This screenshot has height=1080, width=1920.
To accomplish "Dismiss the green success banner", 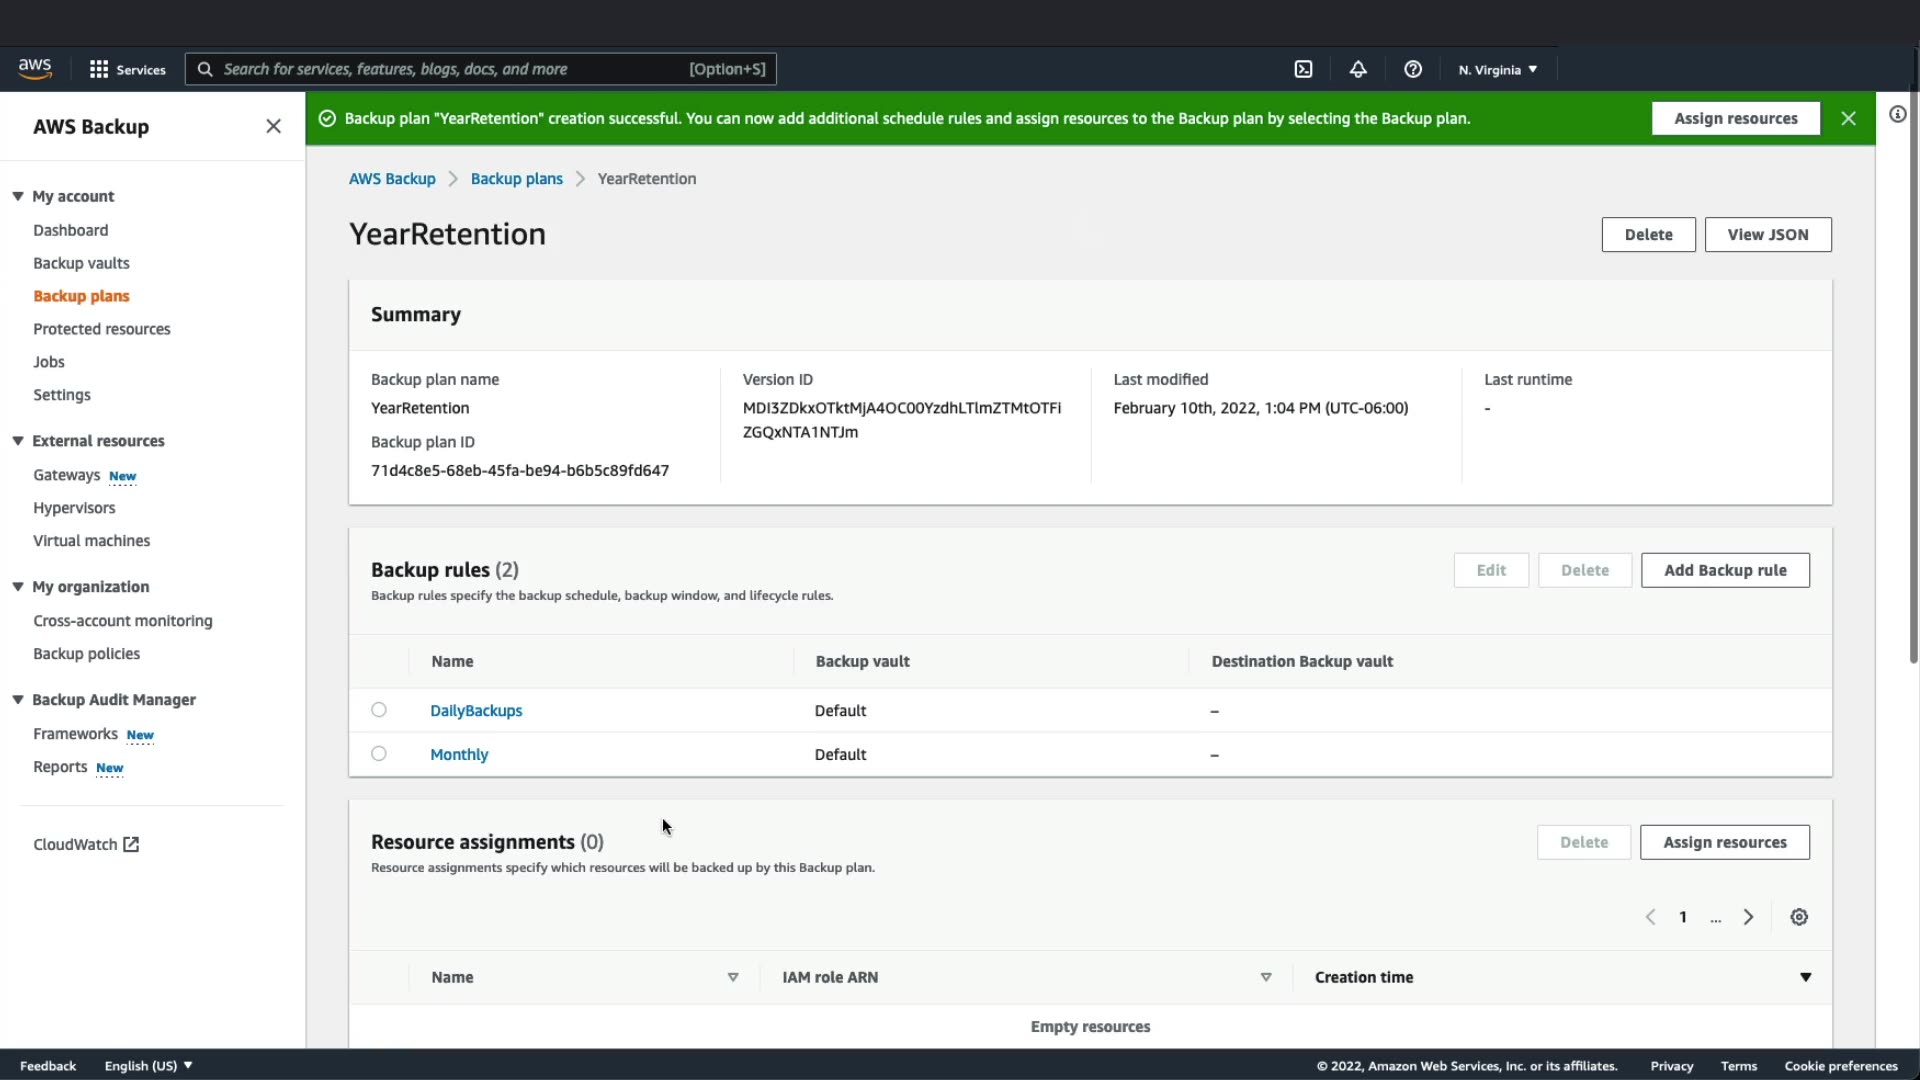I will pos(1848,118).
